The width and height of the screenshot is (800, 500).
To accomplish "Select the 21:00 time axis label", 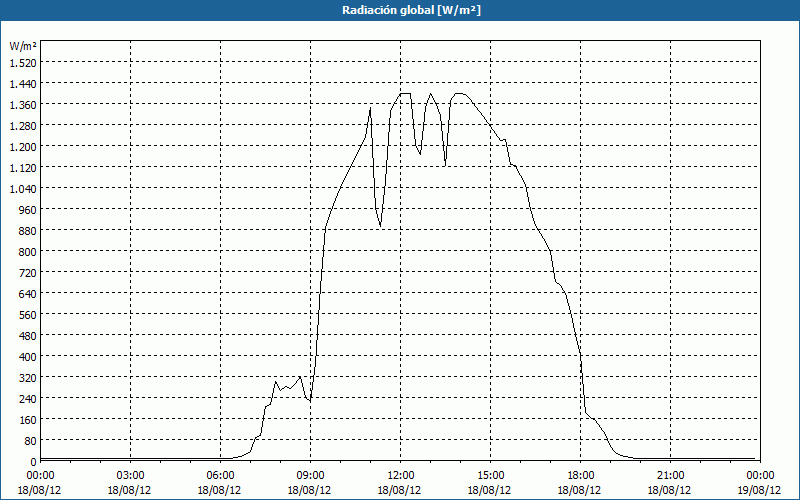I will coord(670,476).
